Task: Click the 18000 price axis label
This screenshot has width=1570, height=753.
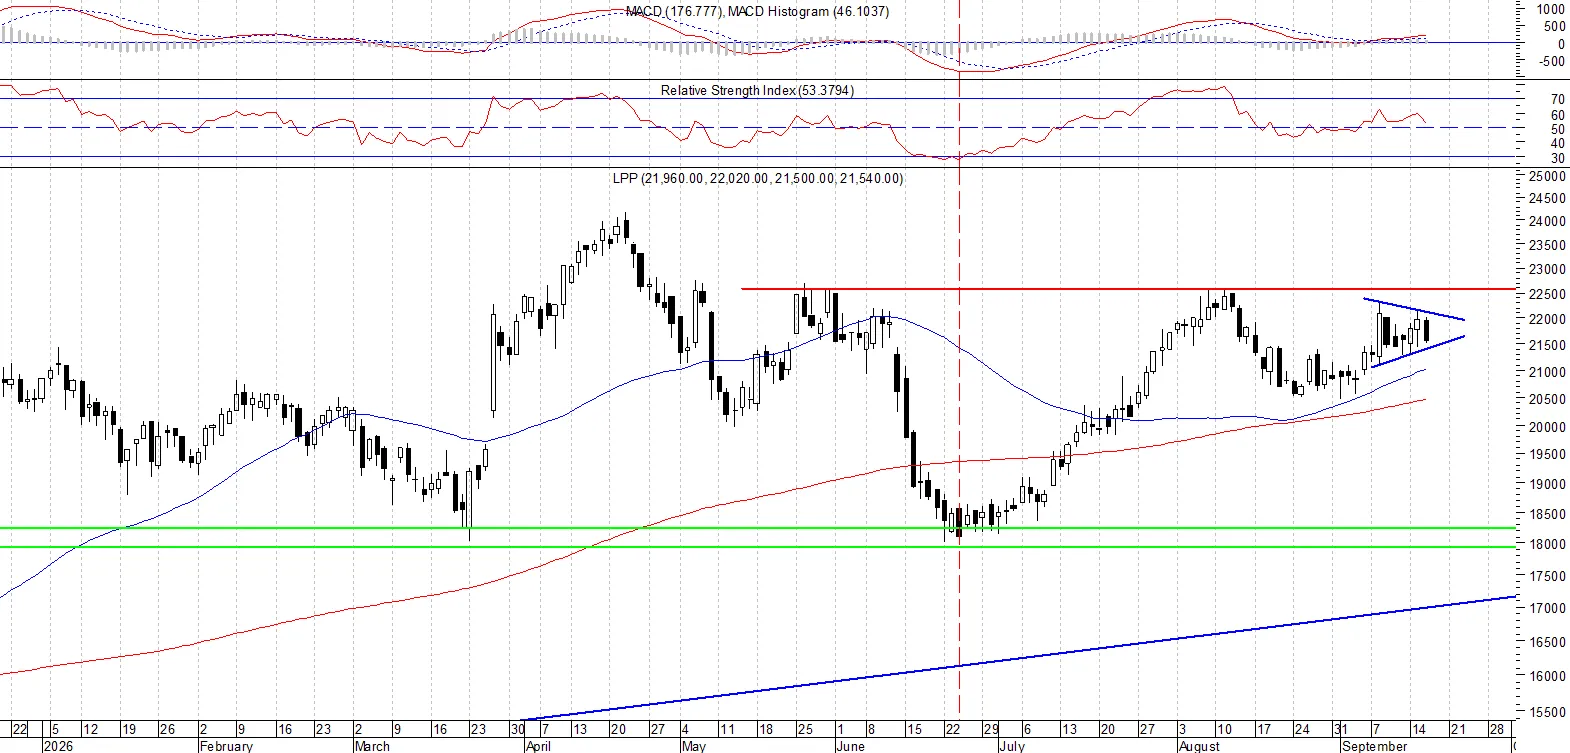Action: point(1547,545)
